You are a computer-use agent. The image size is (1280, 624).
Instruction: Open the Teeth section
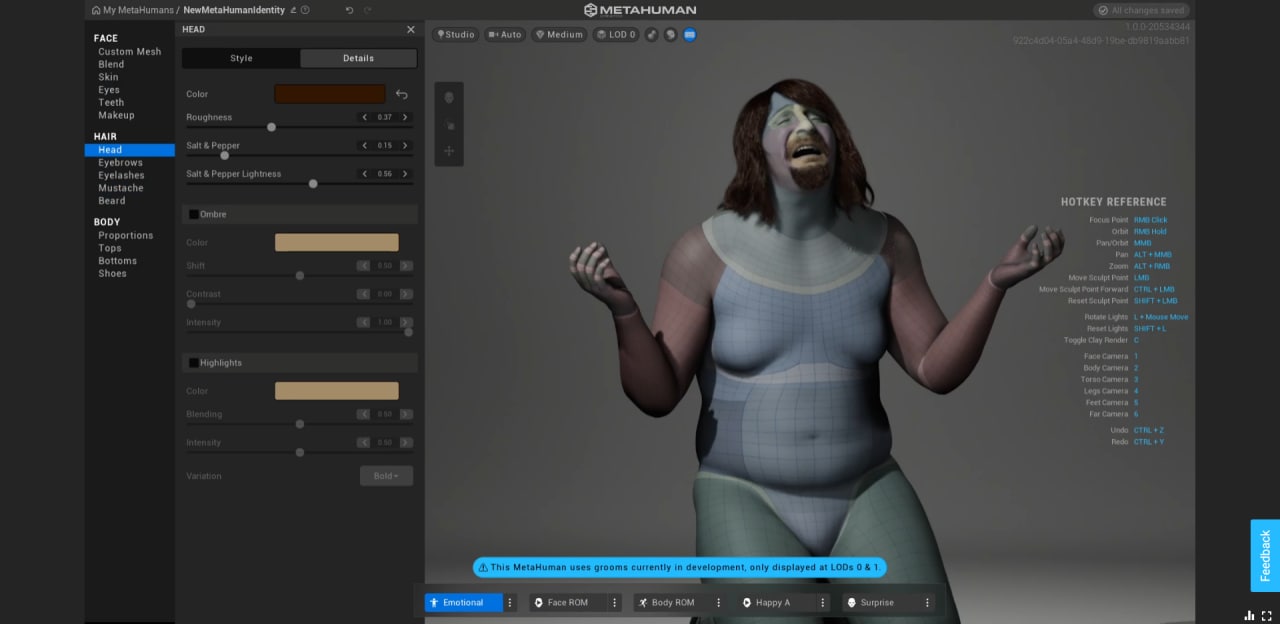click(x=111, y=102)
